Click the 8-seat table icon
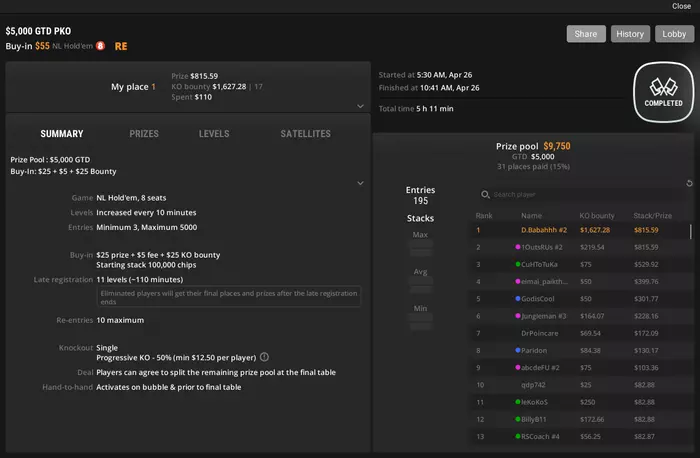The height and width of the screenshot is (458, 700). [100, 46]
